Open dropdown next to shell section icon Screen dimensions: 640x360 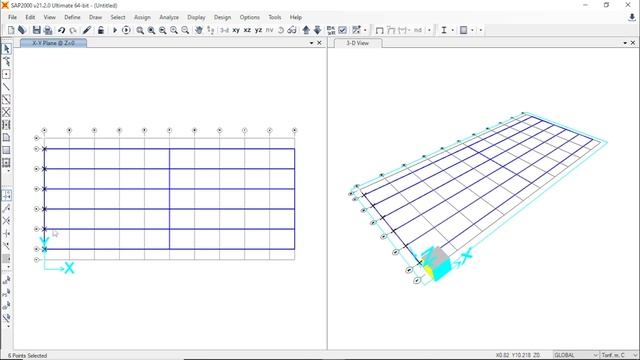tap(472, 30)
